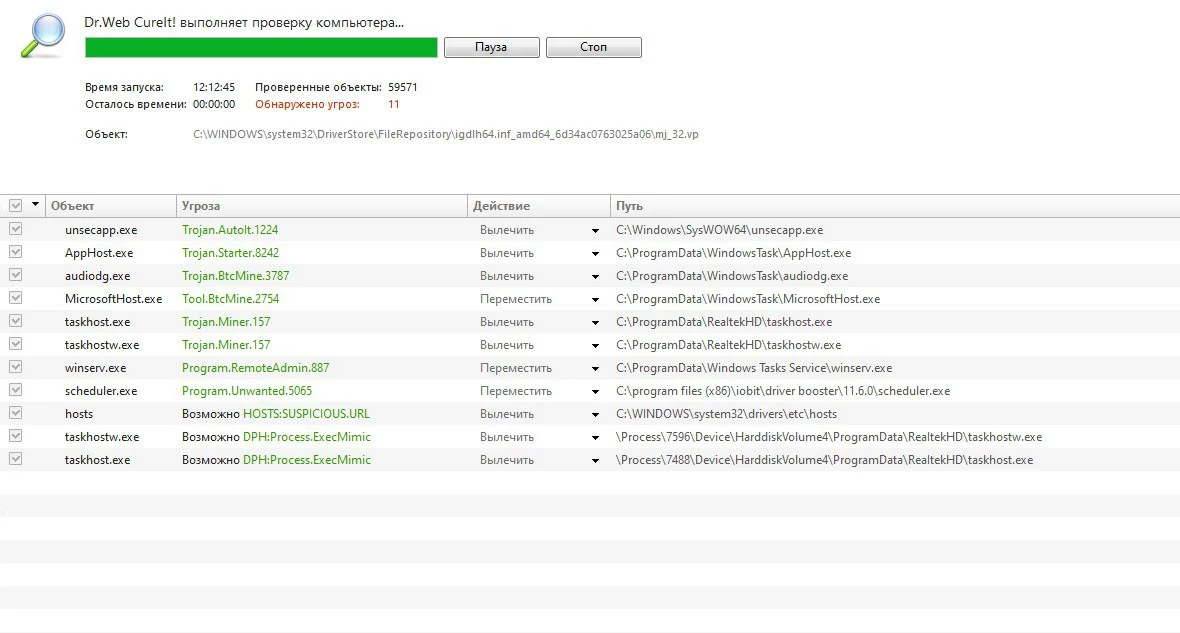Uncheck the hosts file checkbox
This screenshot has height=633, width=1180.
15,413
